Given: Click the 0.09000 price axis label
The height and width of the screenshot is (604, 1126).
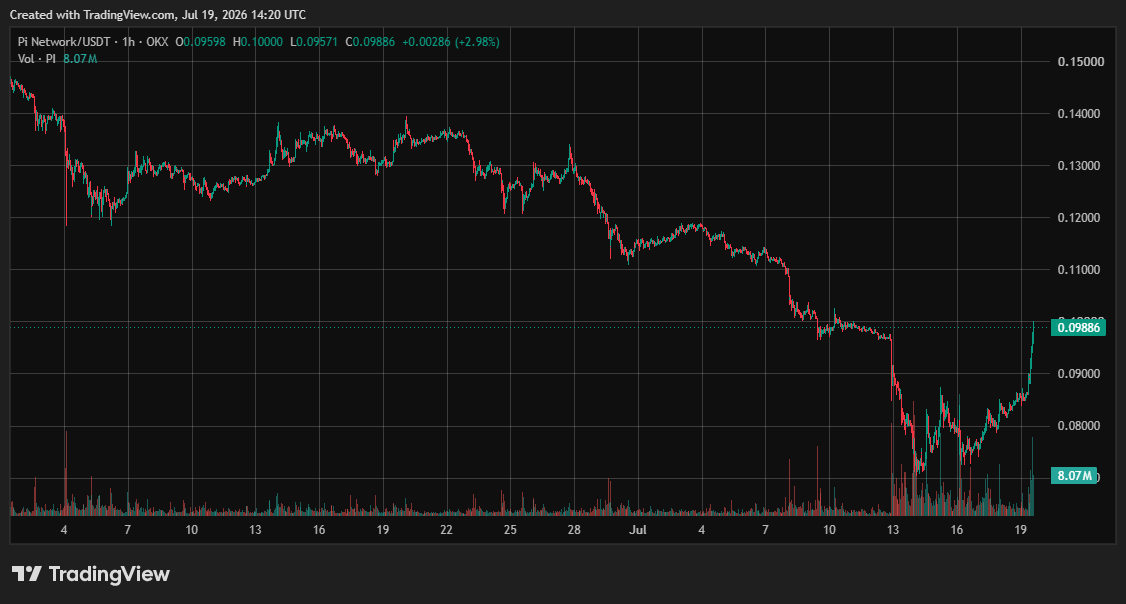Looking at the screenshot, I should click(x=1079, y=373).
